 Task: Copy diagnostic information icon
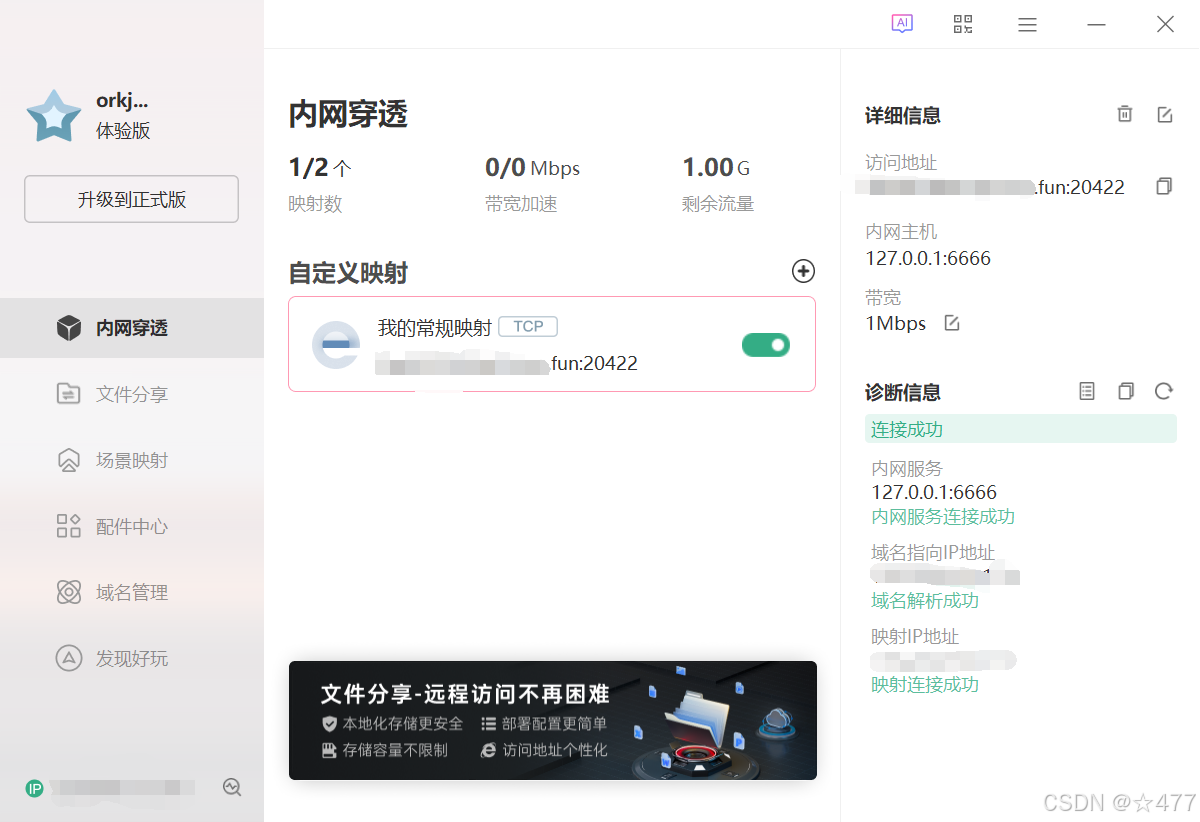[1125, 391]
